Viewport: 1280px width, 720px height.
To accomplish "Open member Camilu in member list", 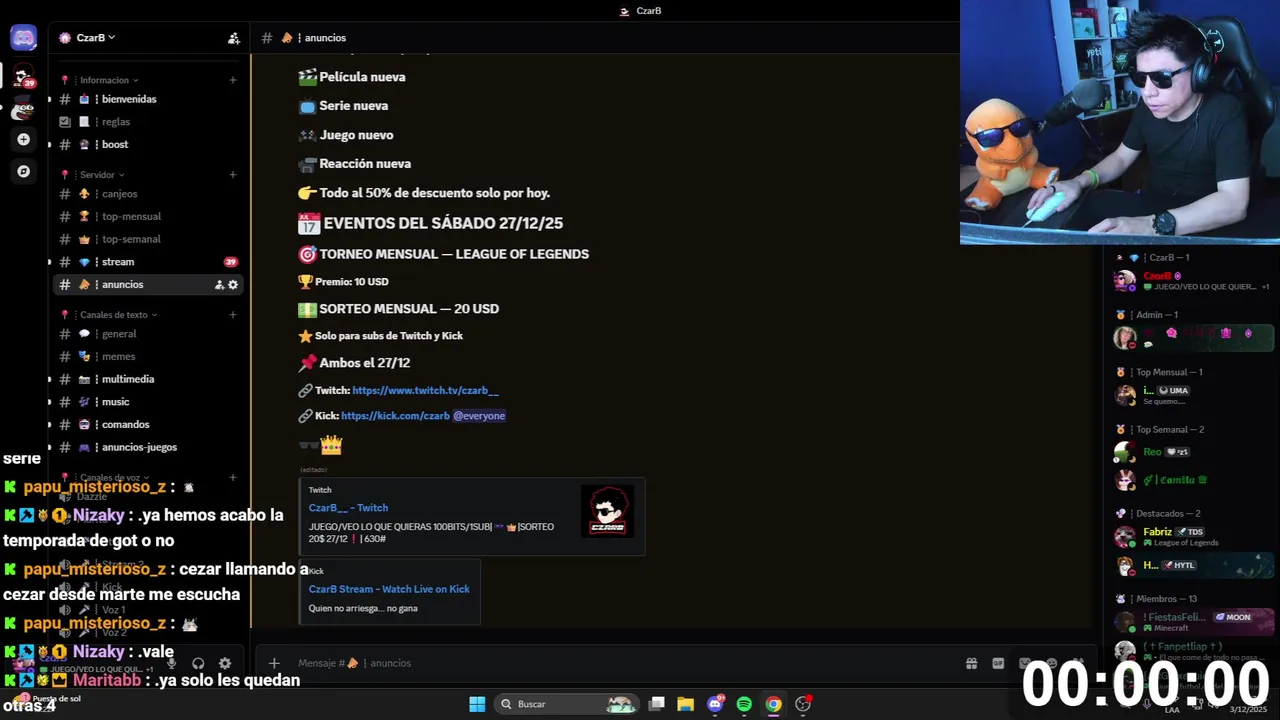I will [x=1192, y=480].
